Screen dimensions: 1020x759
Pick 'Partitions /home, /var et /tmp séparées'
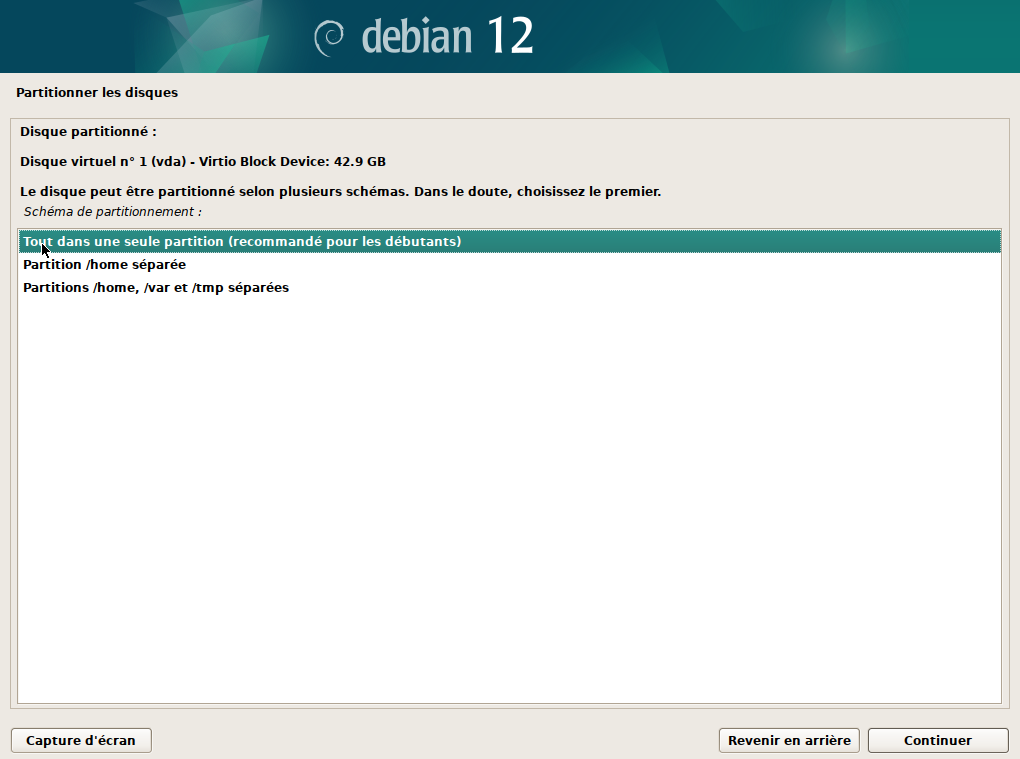click(x=509, y=287)
